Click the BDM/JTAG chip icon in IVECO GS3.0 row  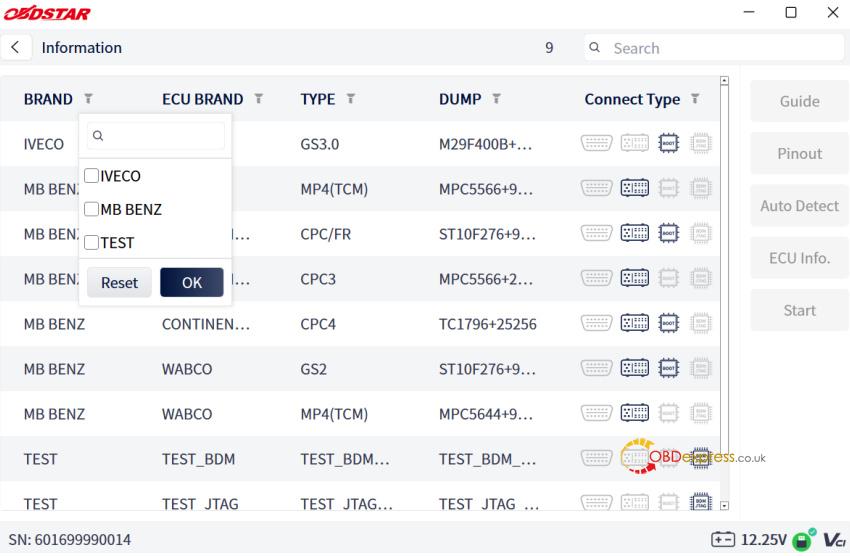click(700, 144)
